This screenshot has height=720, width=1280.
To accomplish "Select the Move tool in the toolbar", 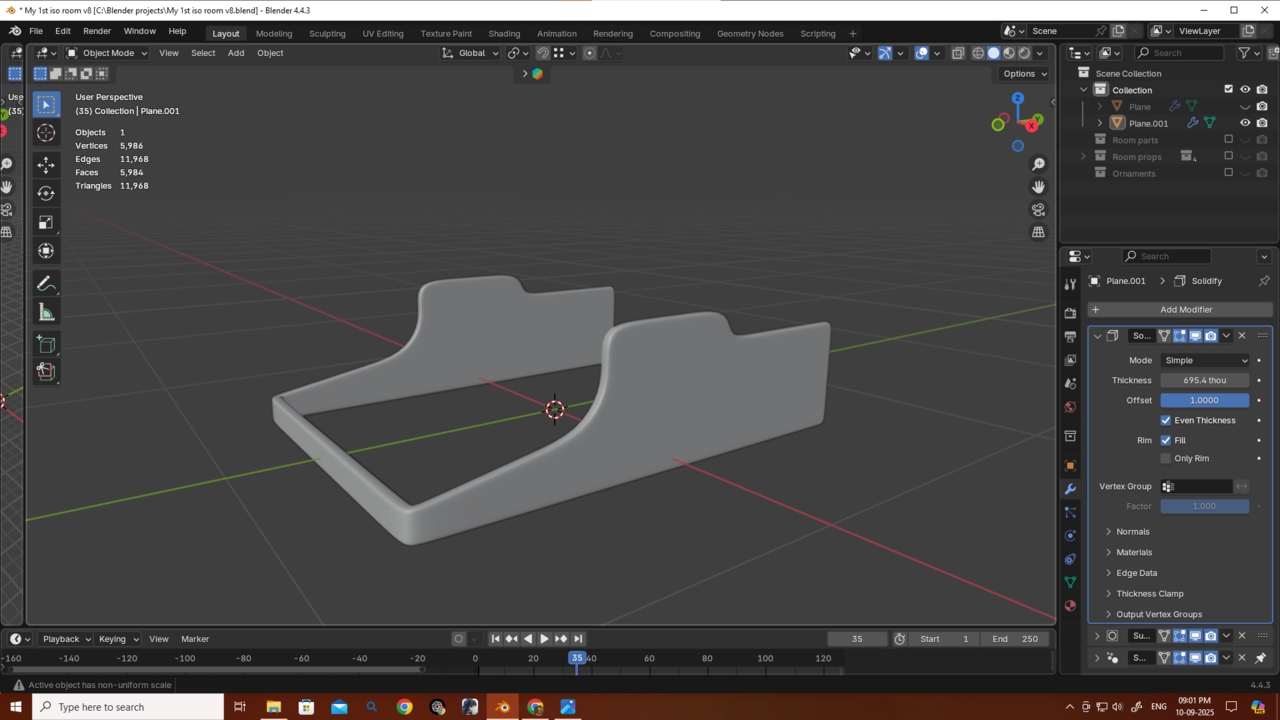I will [46, 165].
